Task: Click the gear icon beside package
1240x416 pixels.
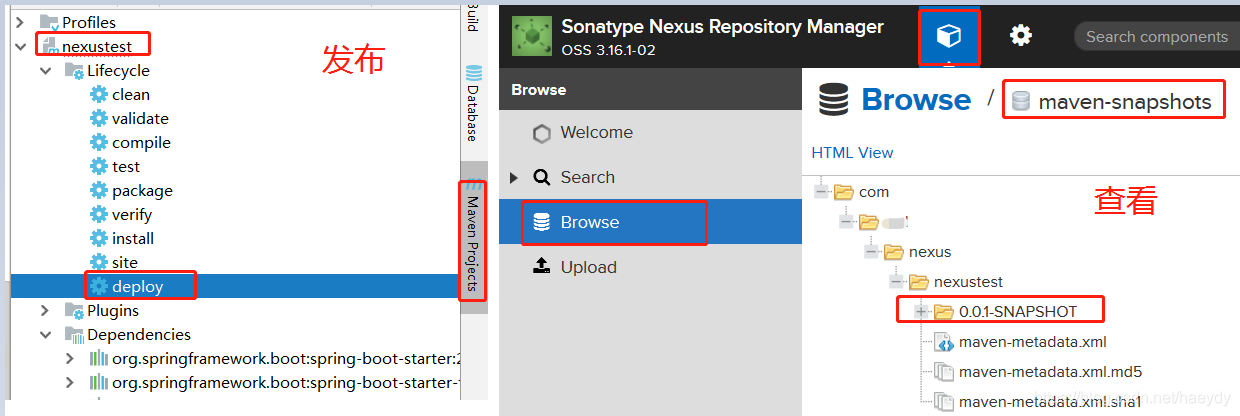Action: click(98, 190)
